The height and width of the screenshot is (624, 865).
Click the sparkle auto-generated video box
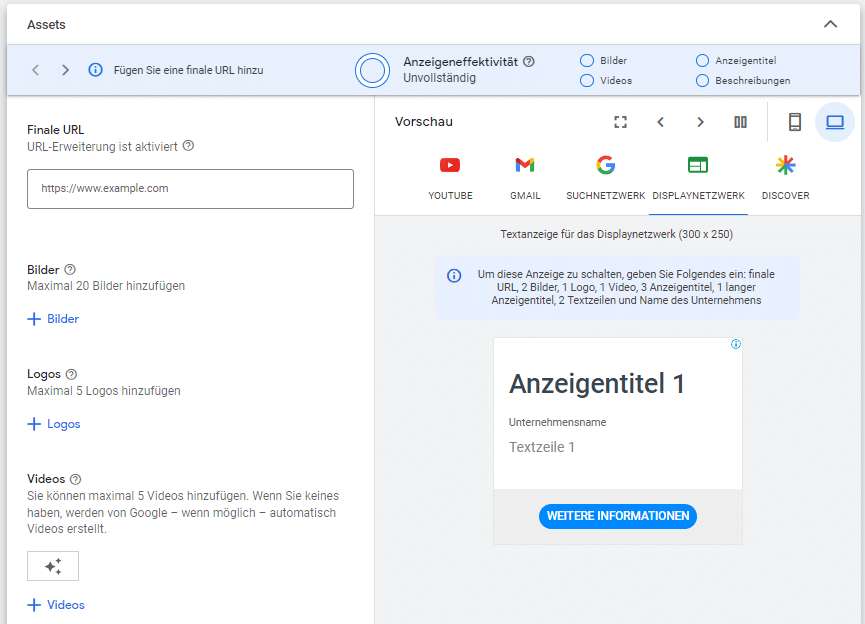(x=53, y=566)
